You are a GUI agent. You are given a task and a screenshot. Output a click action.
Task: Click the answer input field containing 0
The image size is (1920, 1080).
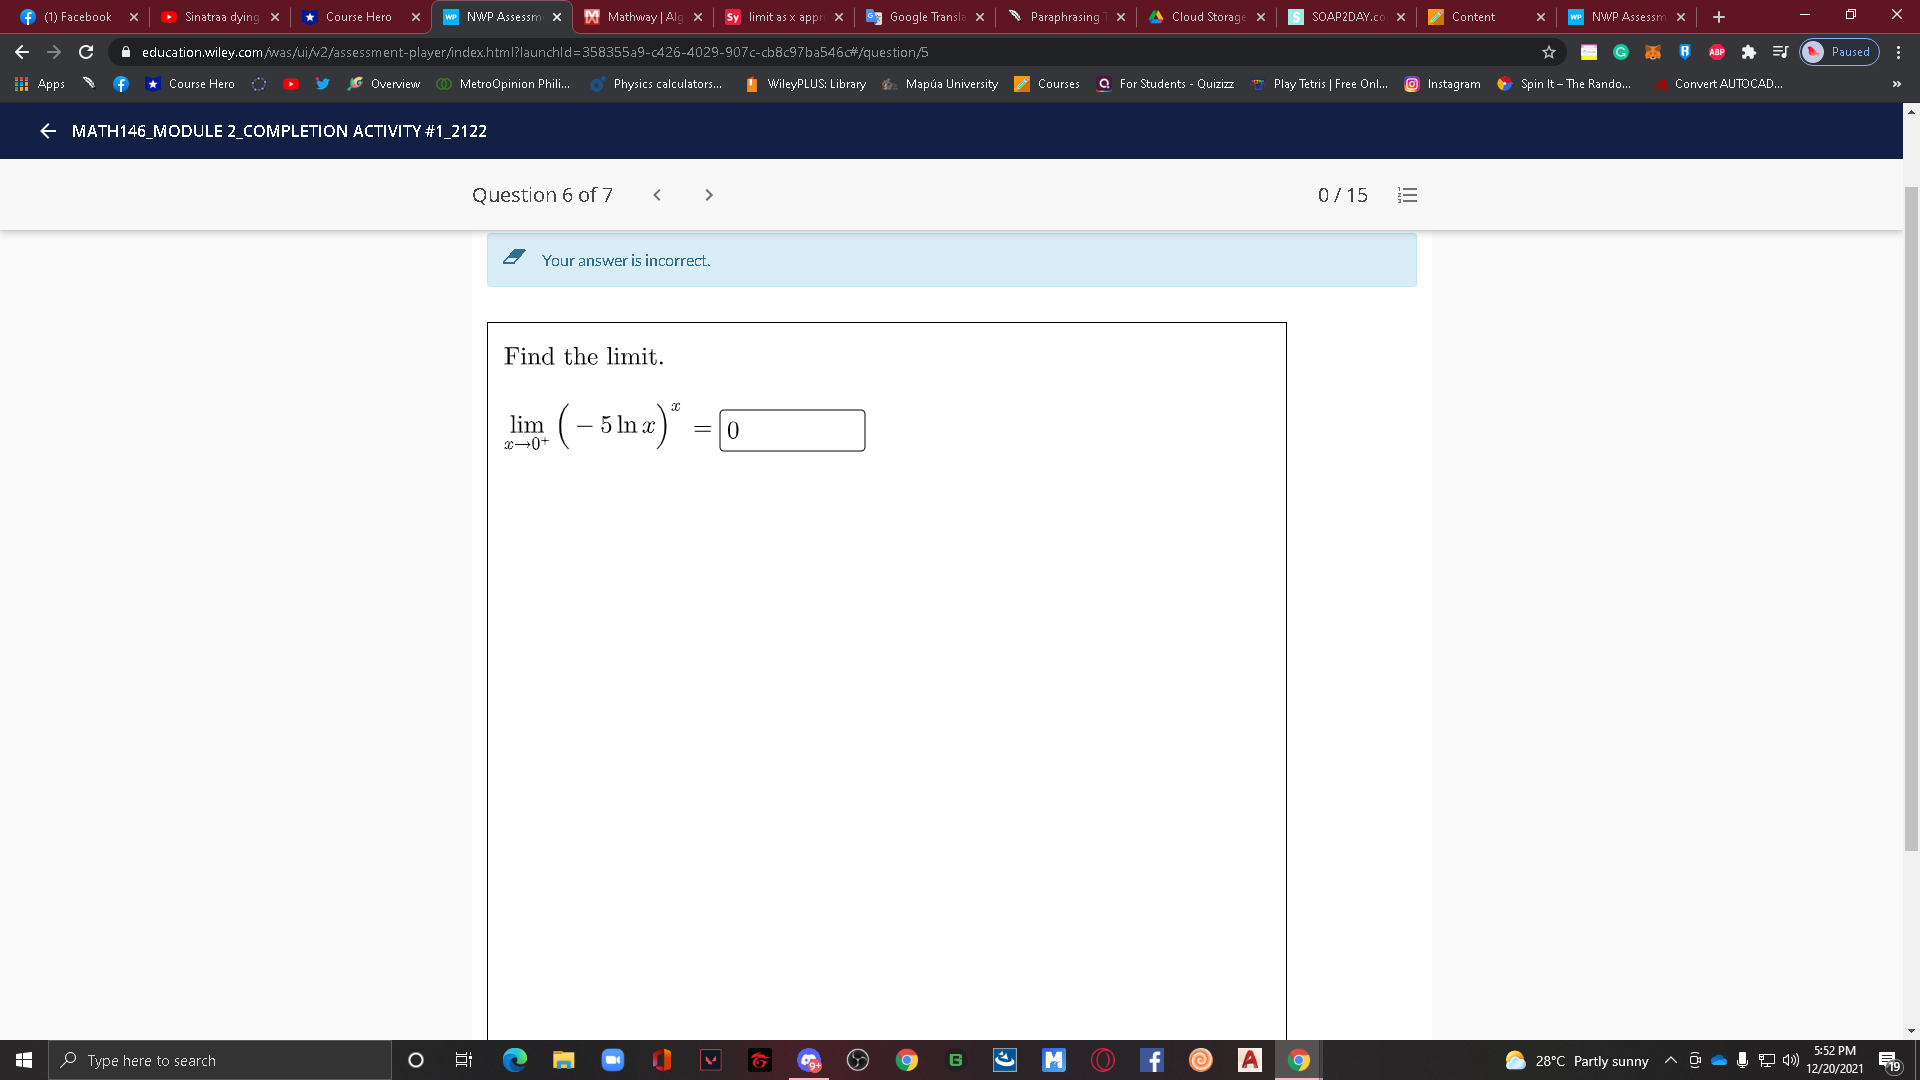click(790, 430)
